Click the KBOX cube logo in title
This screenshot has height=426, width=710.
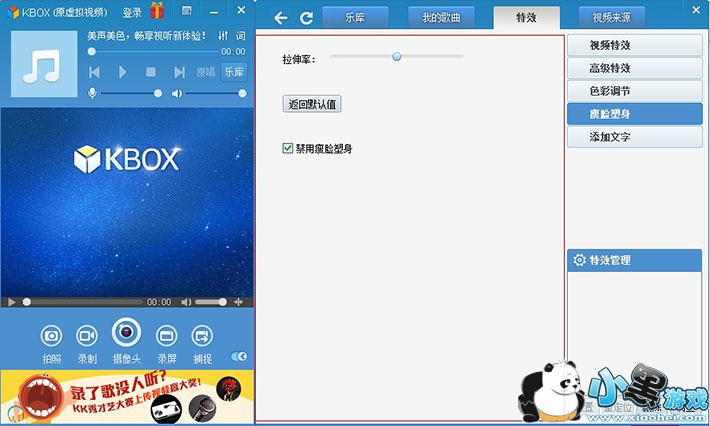pyautogui.click(x=13, y=12)
